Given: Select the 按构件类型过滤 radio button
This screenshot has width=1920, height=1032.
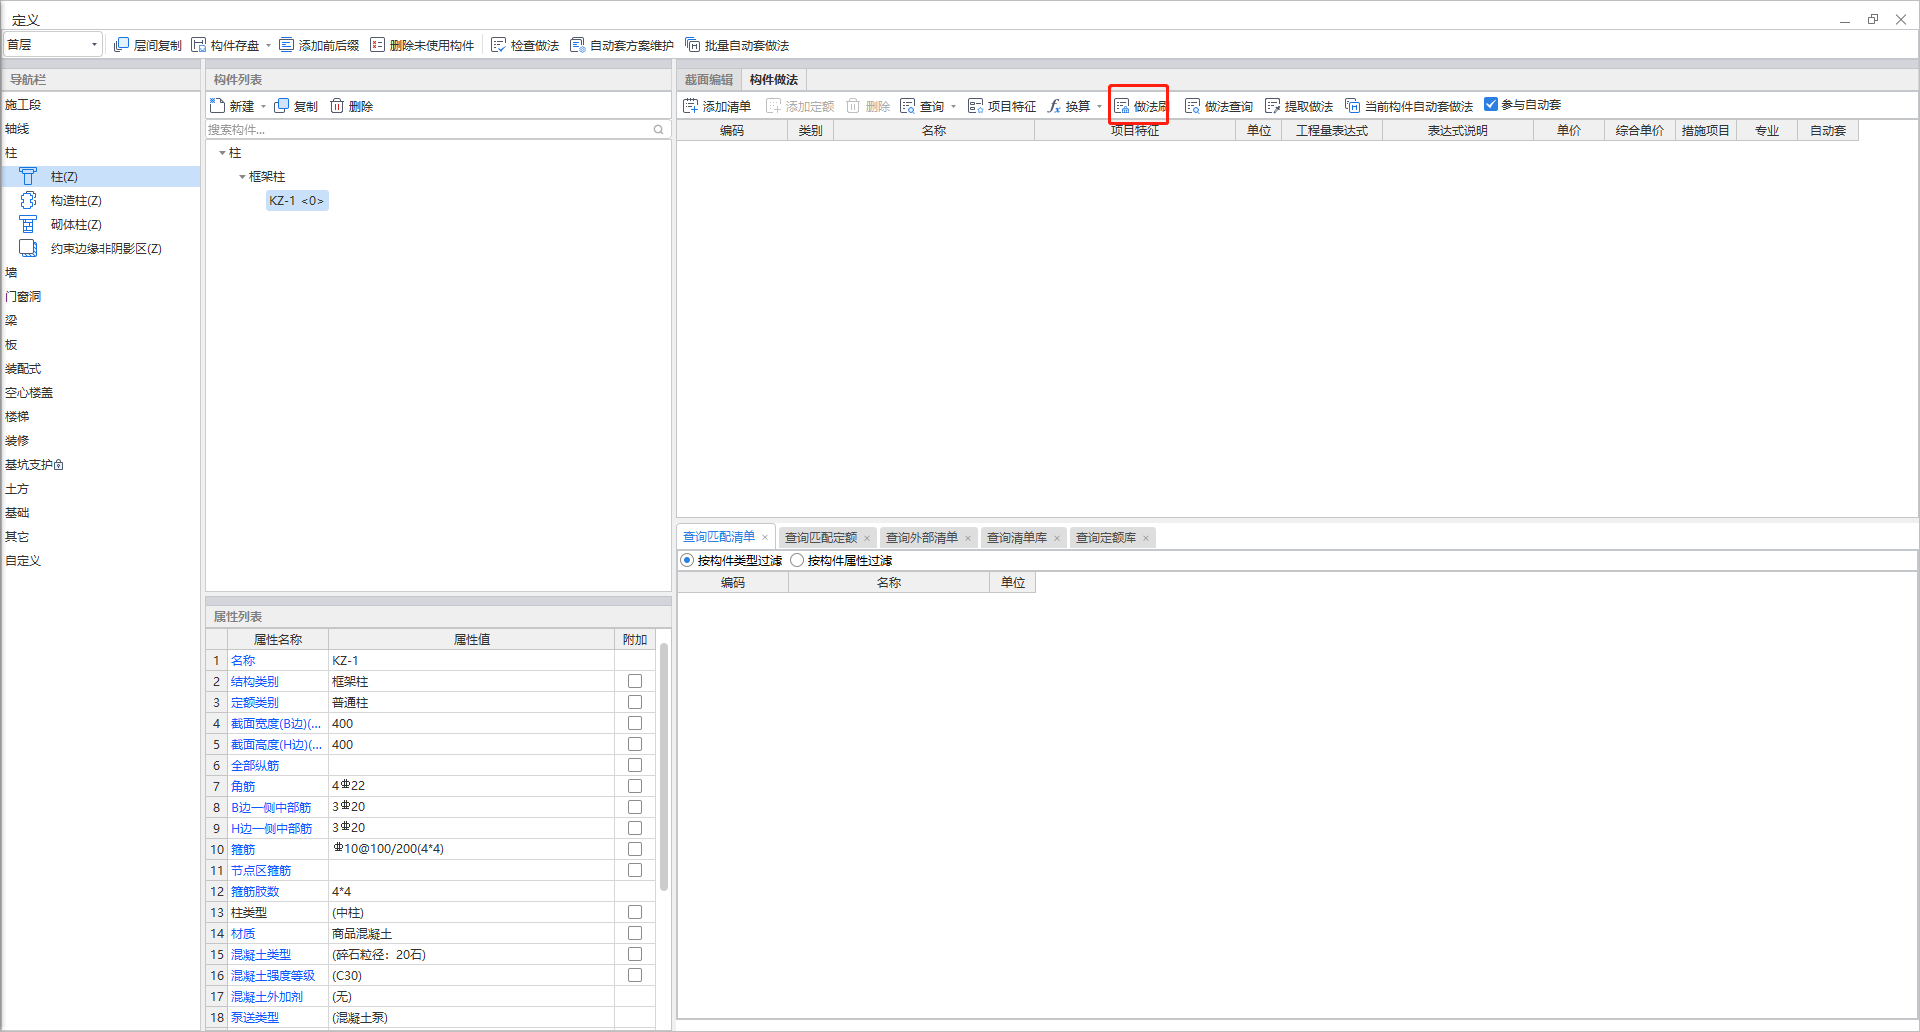Looking at the screenshot, I should (x=687, y=560).
